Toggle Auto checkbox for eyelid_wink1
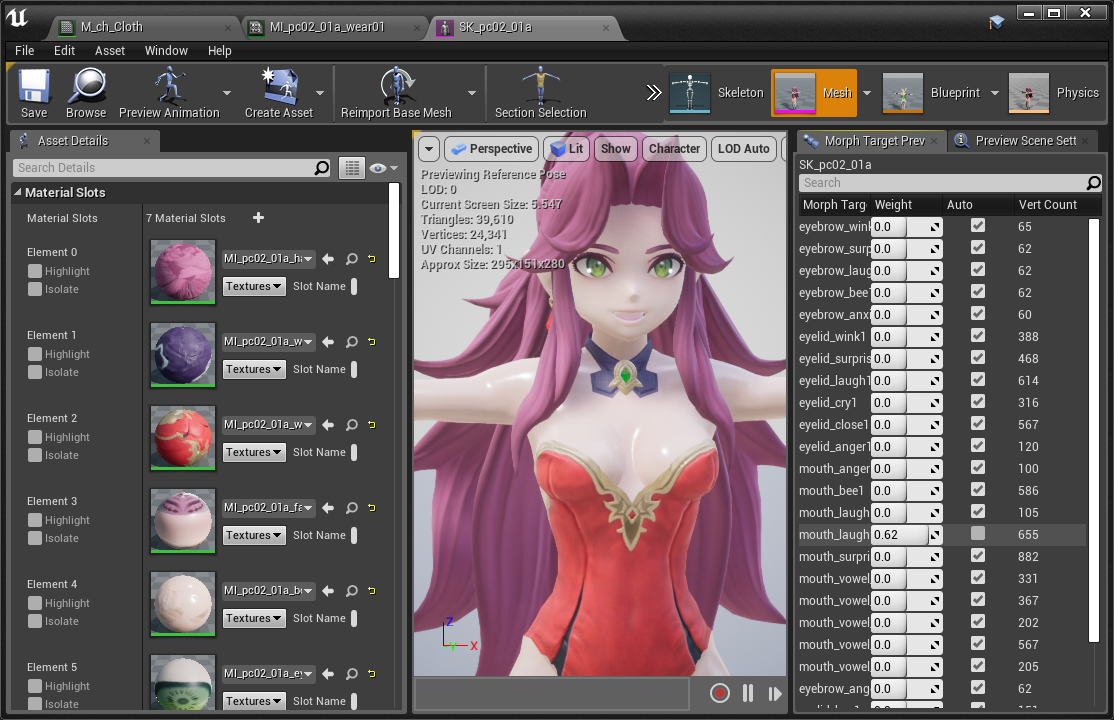Viewport: 1114px width, 720px height. (978, 335)
